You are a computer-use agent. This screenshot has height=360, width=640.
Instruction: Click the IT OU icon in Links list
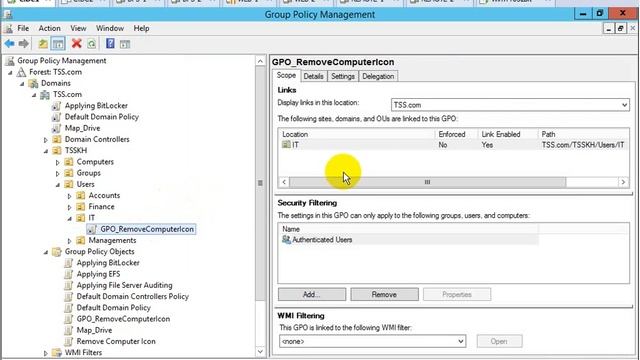pyautogui.click(x=286, y=144)
